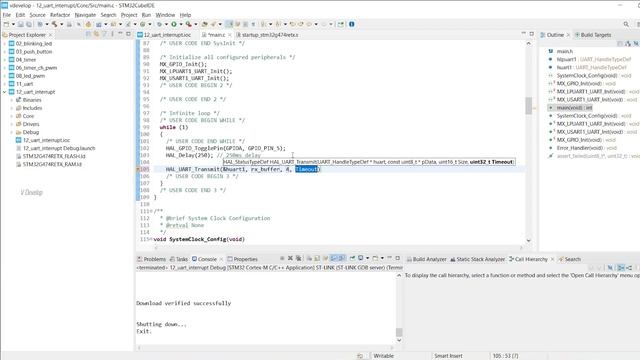Collapse comment fold at line 111
The height and width of the screenshot is (360, 640).
(x=152, y=211)
